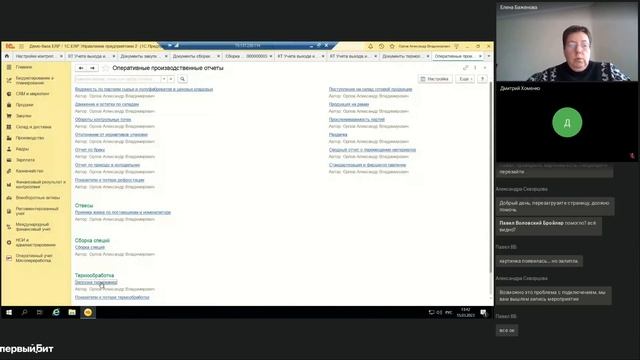Clear the search field with the x button

171,79
